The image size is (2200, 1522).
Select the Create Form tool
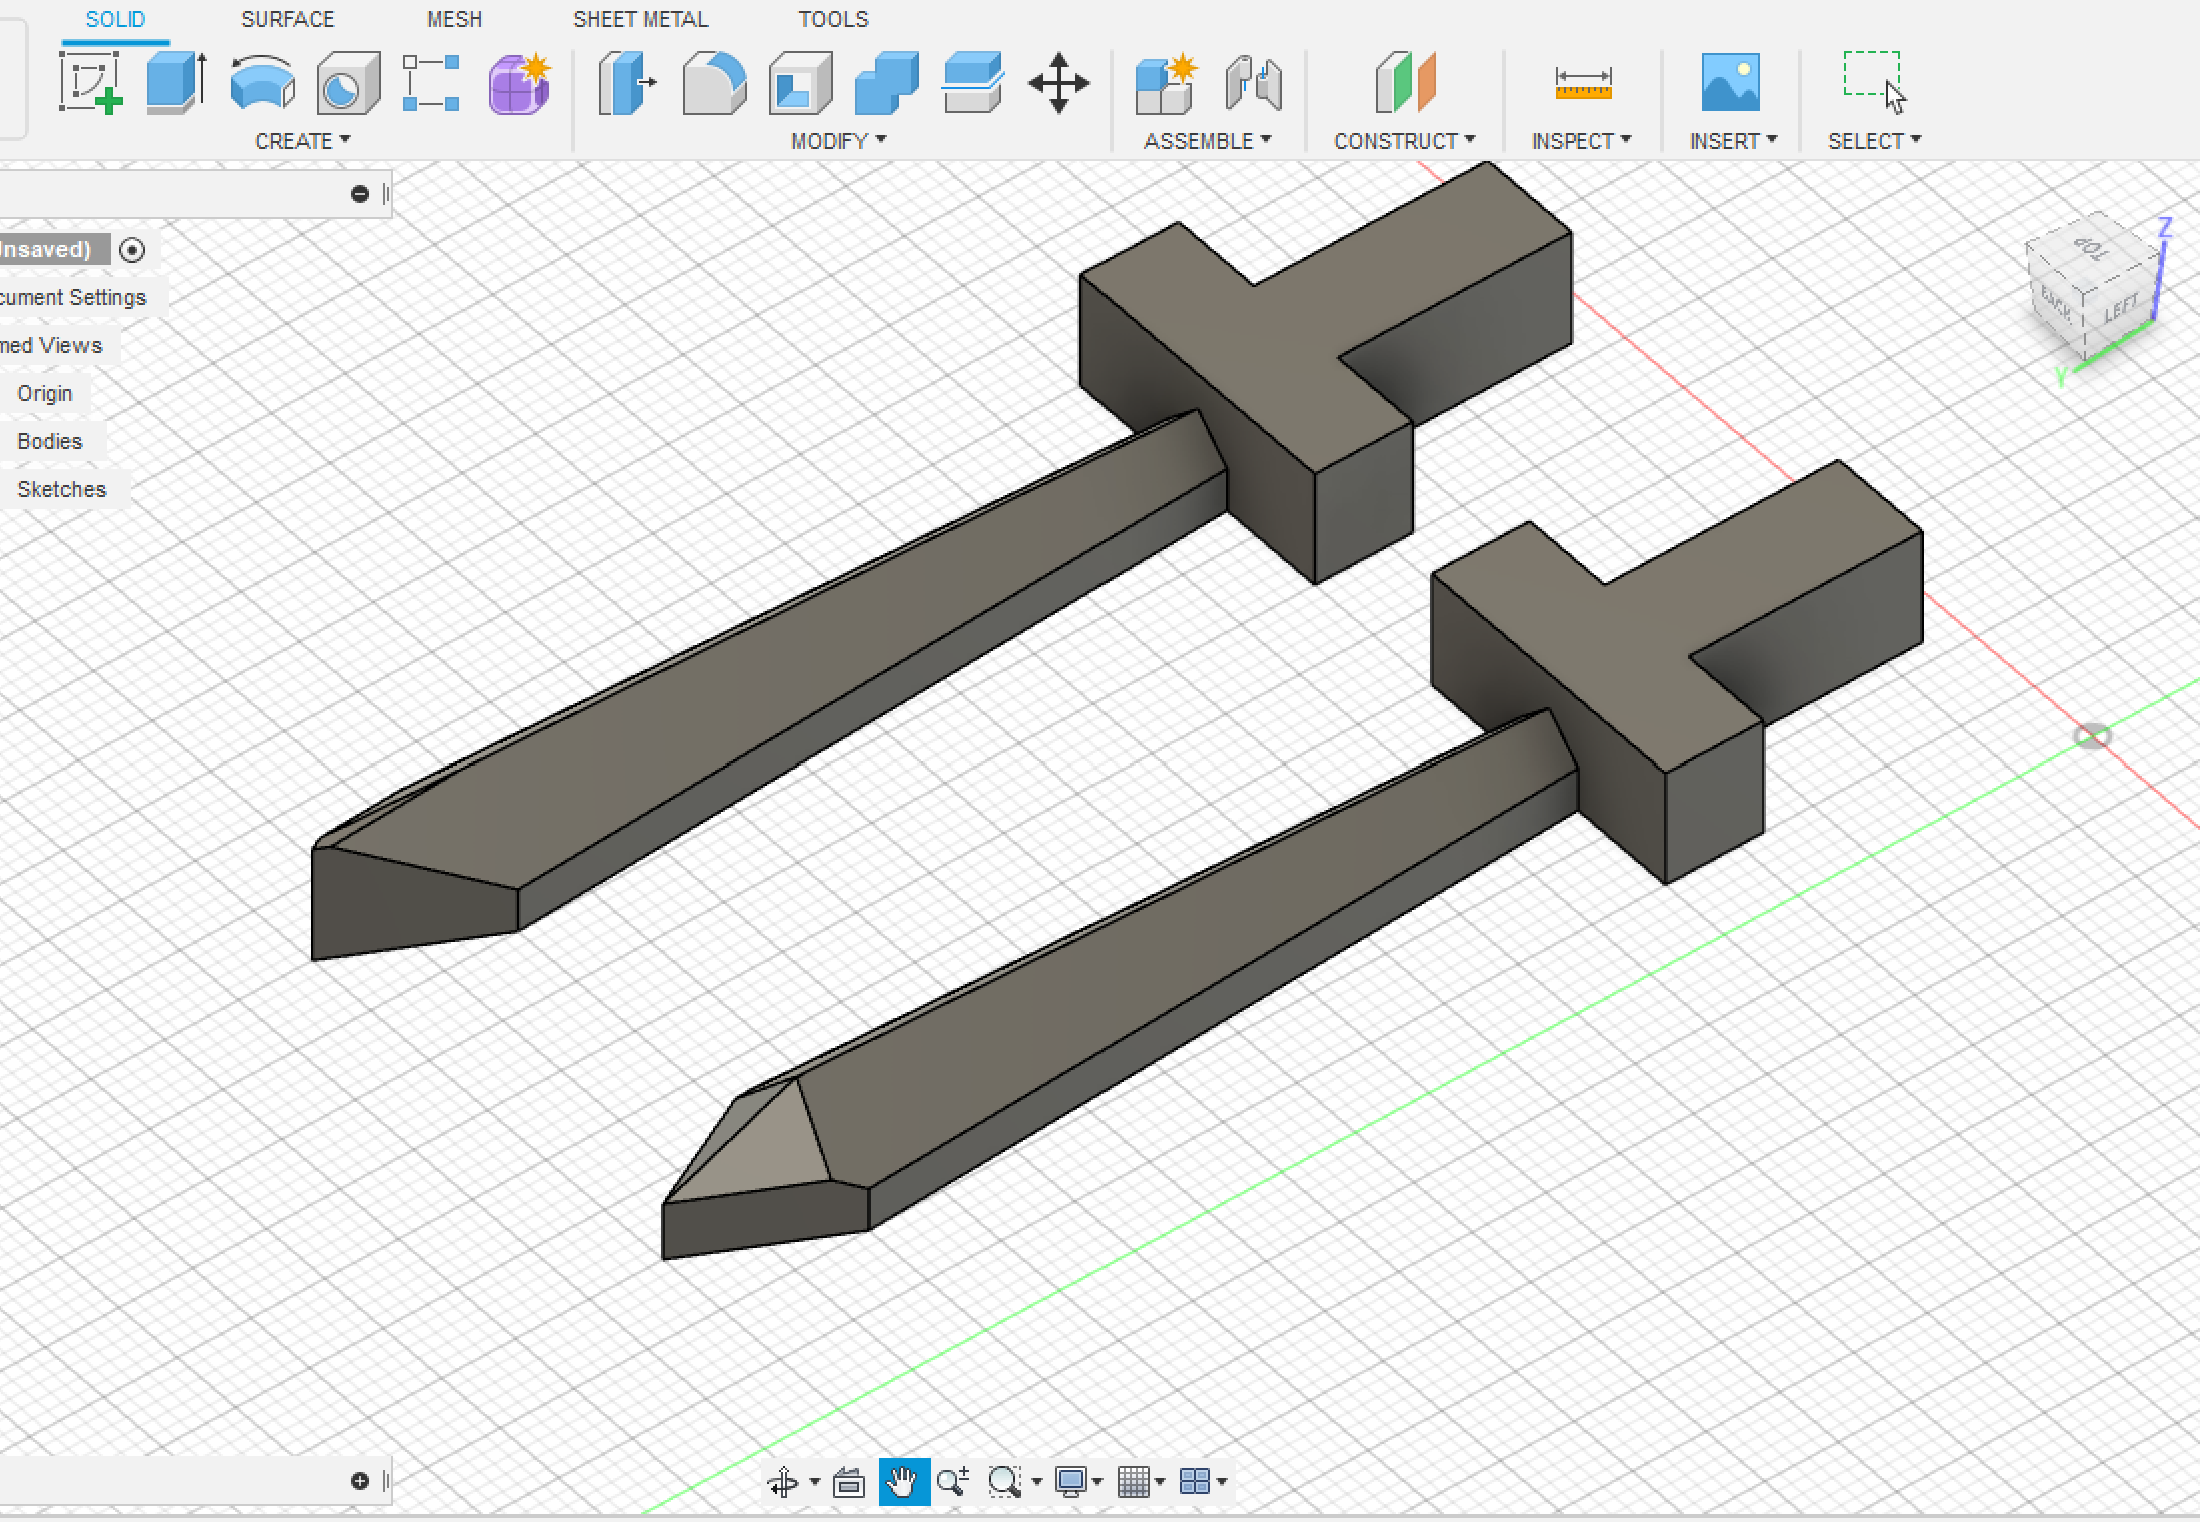520,82
